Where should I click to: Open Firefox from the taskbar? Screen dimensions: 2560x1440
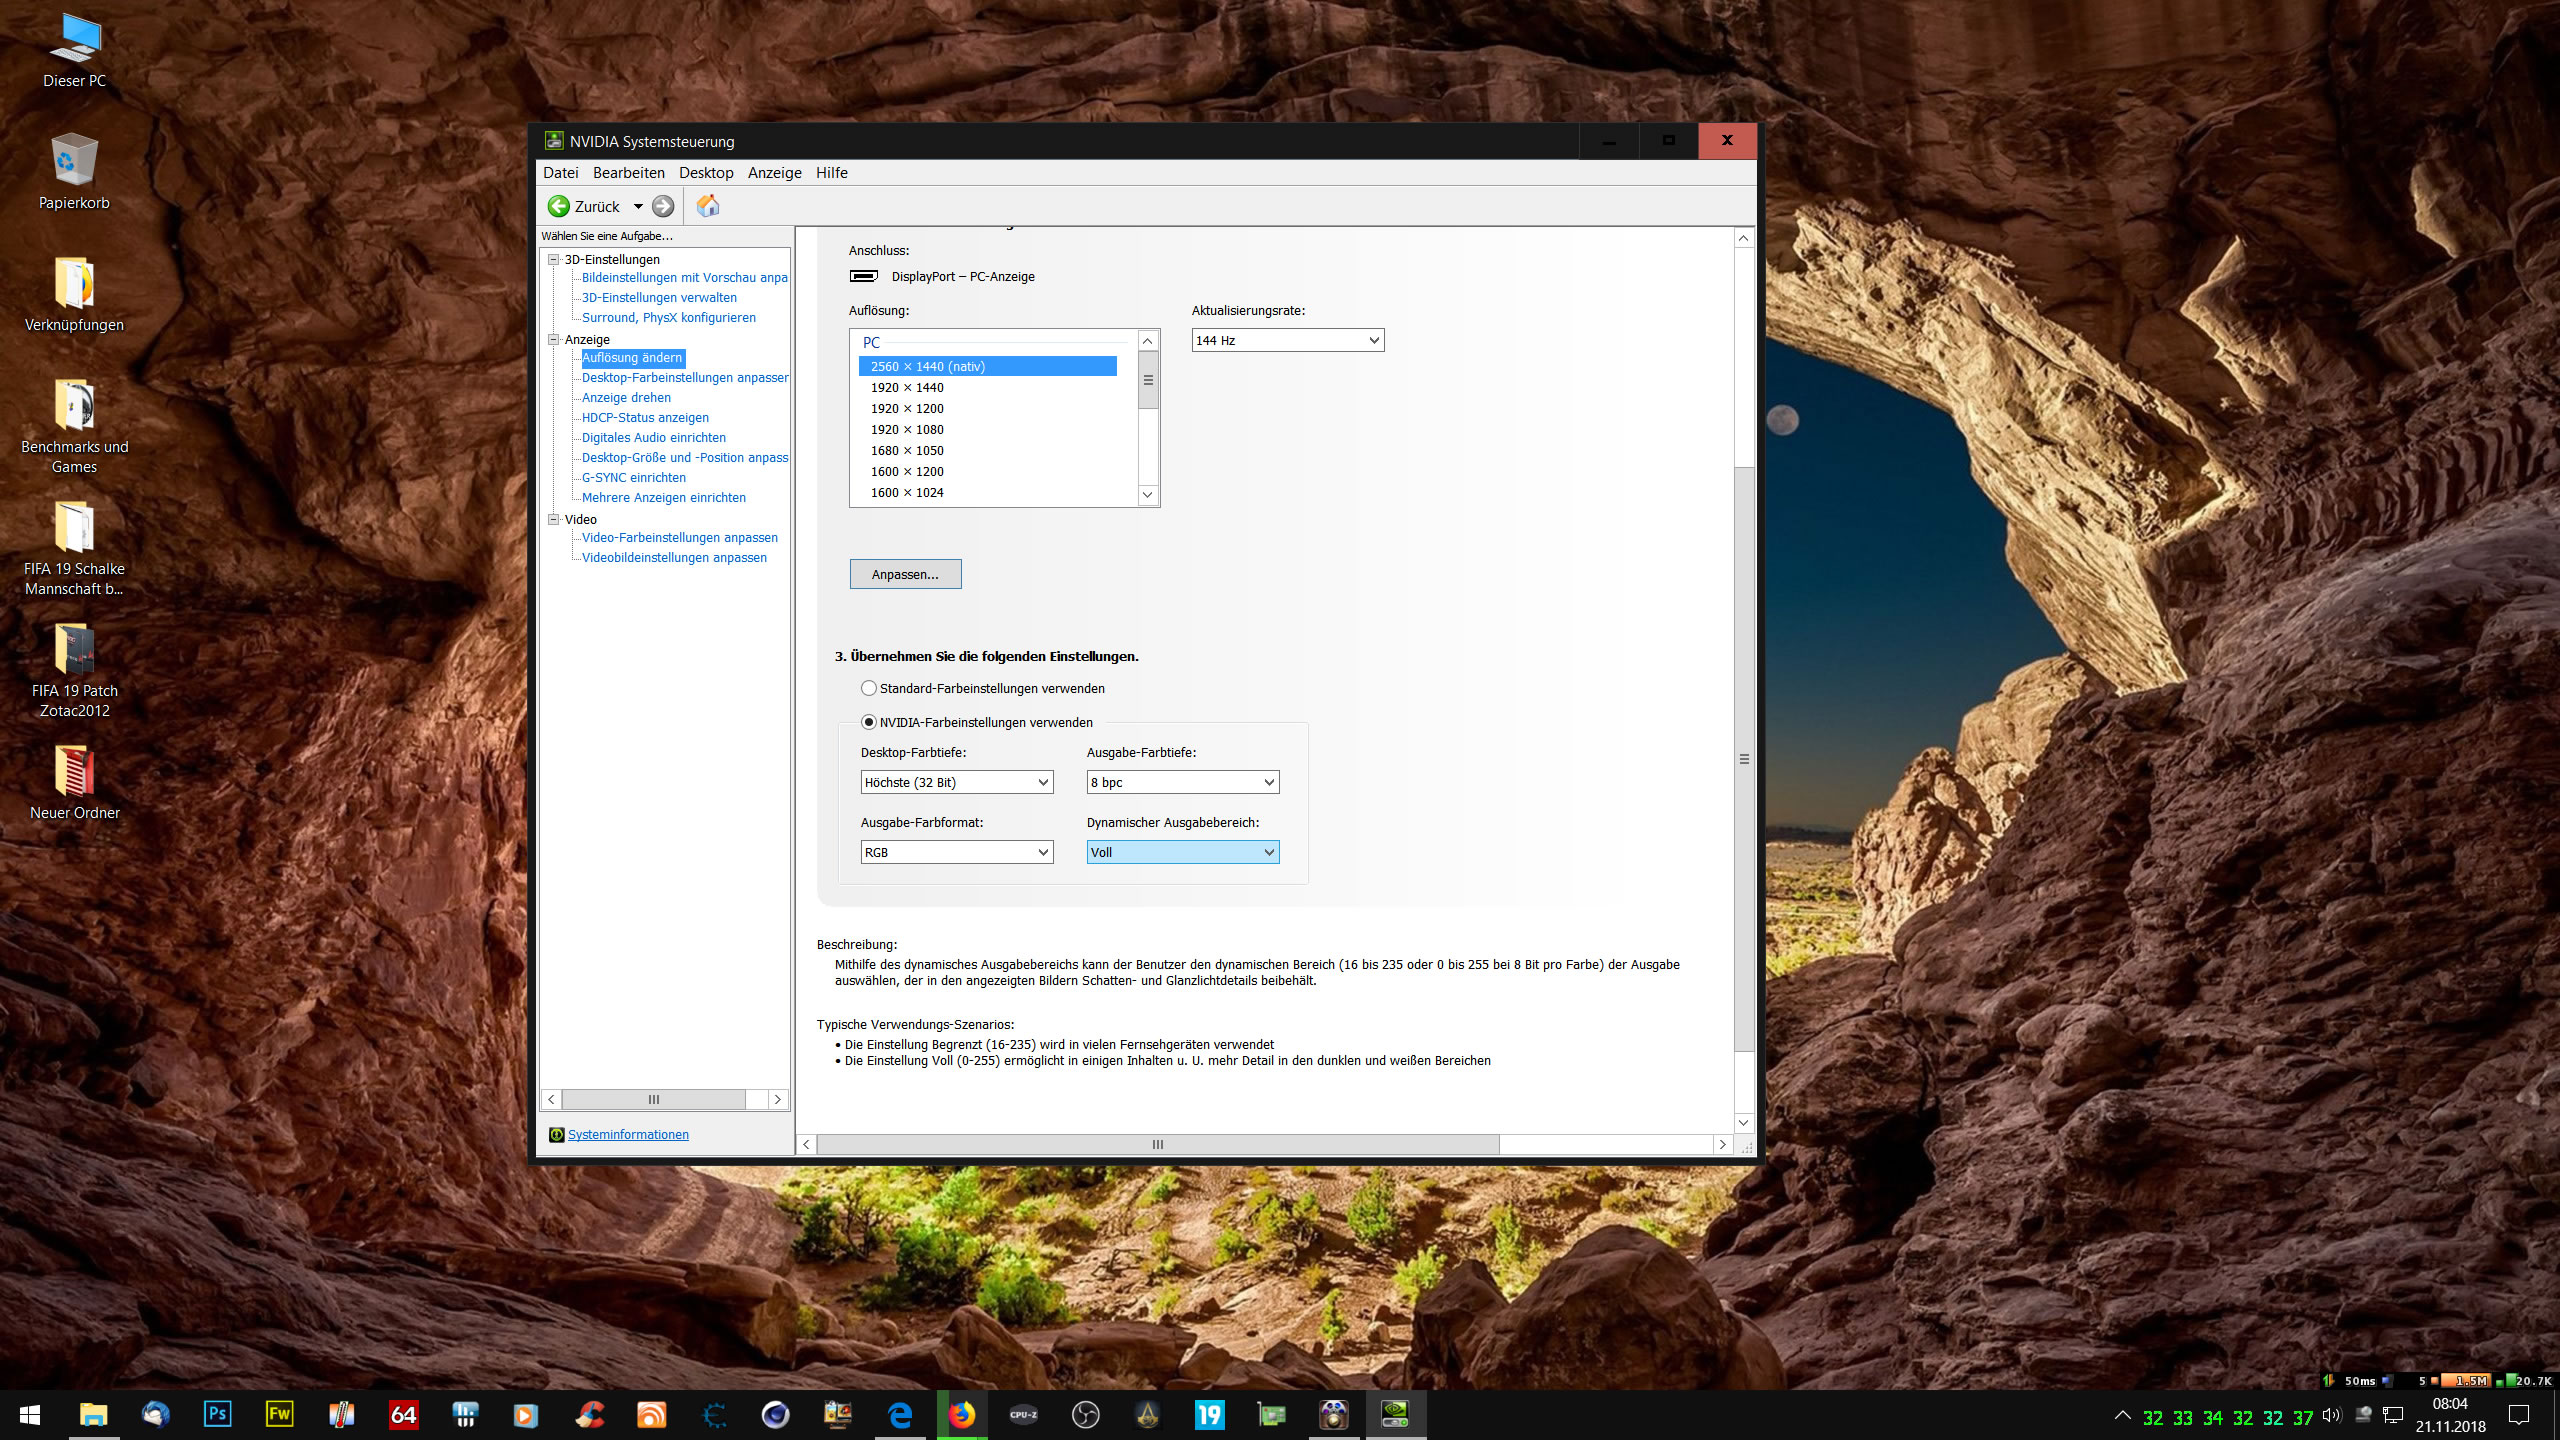point(962,1415)
